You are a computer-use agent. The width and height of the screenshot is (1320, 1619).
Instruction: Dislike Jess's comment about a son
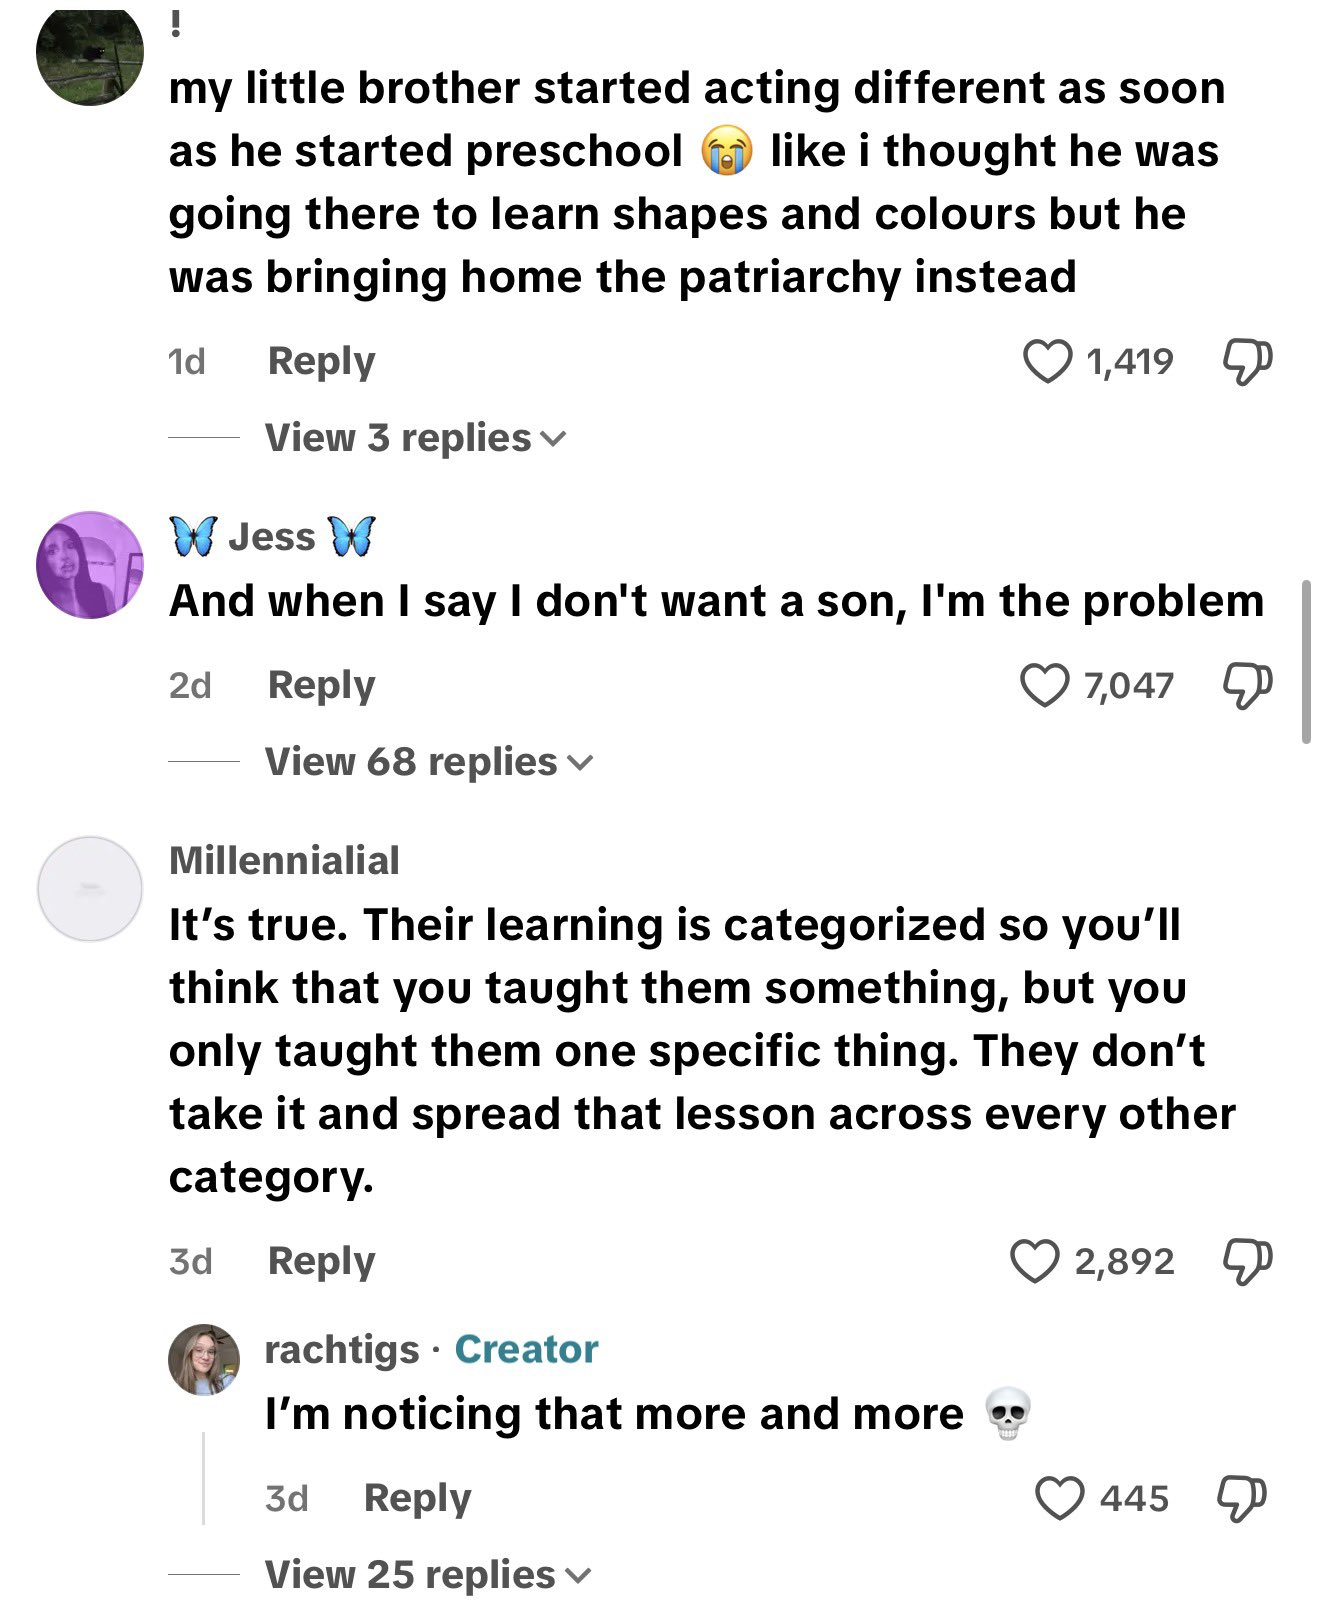[1247, 686]
